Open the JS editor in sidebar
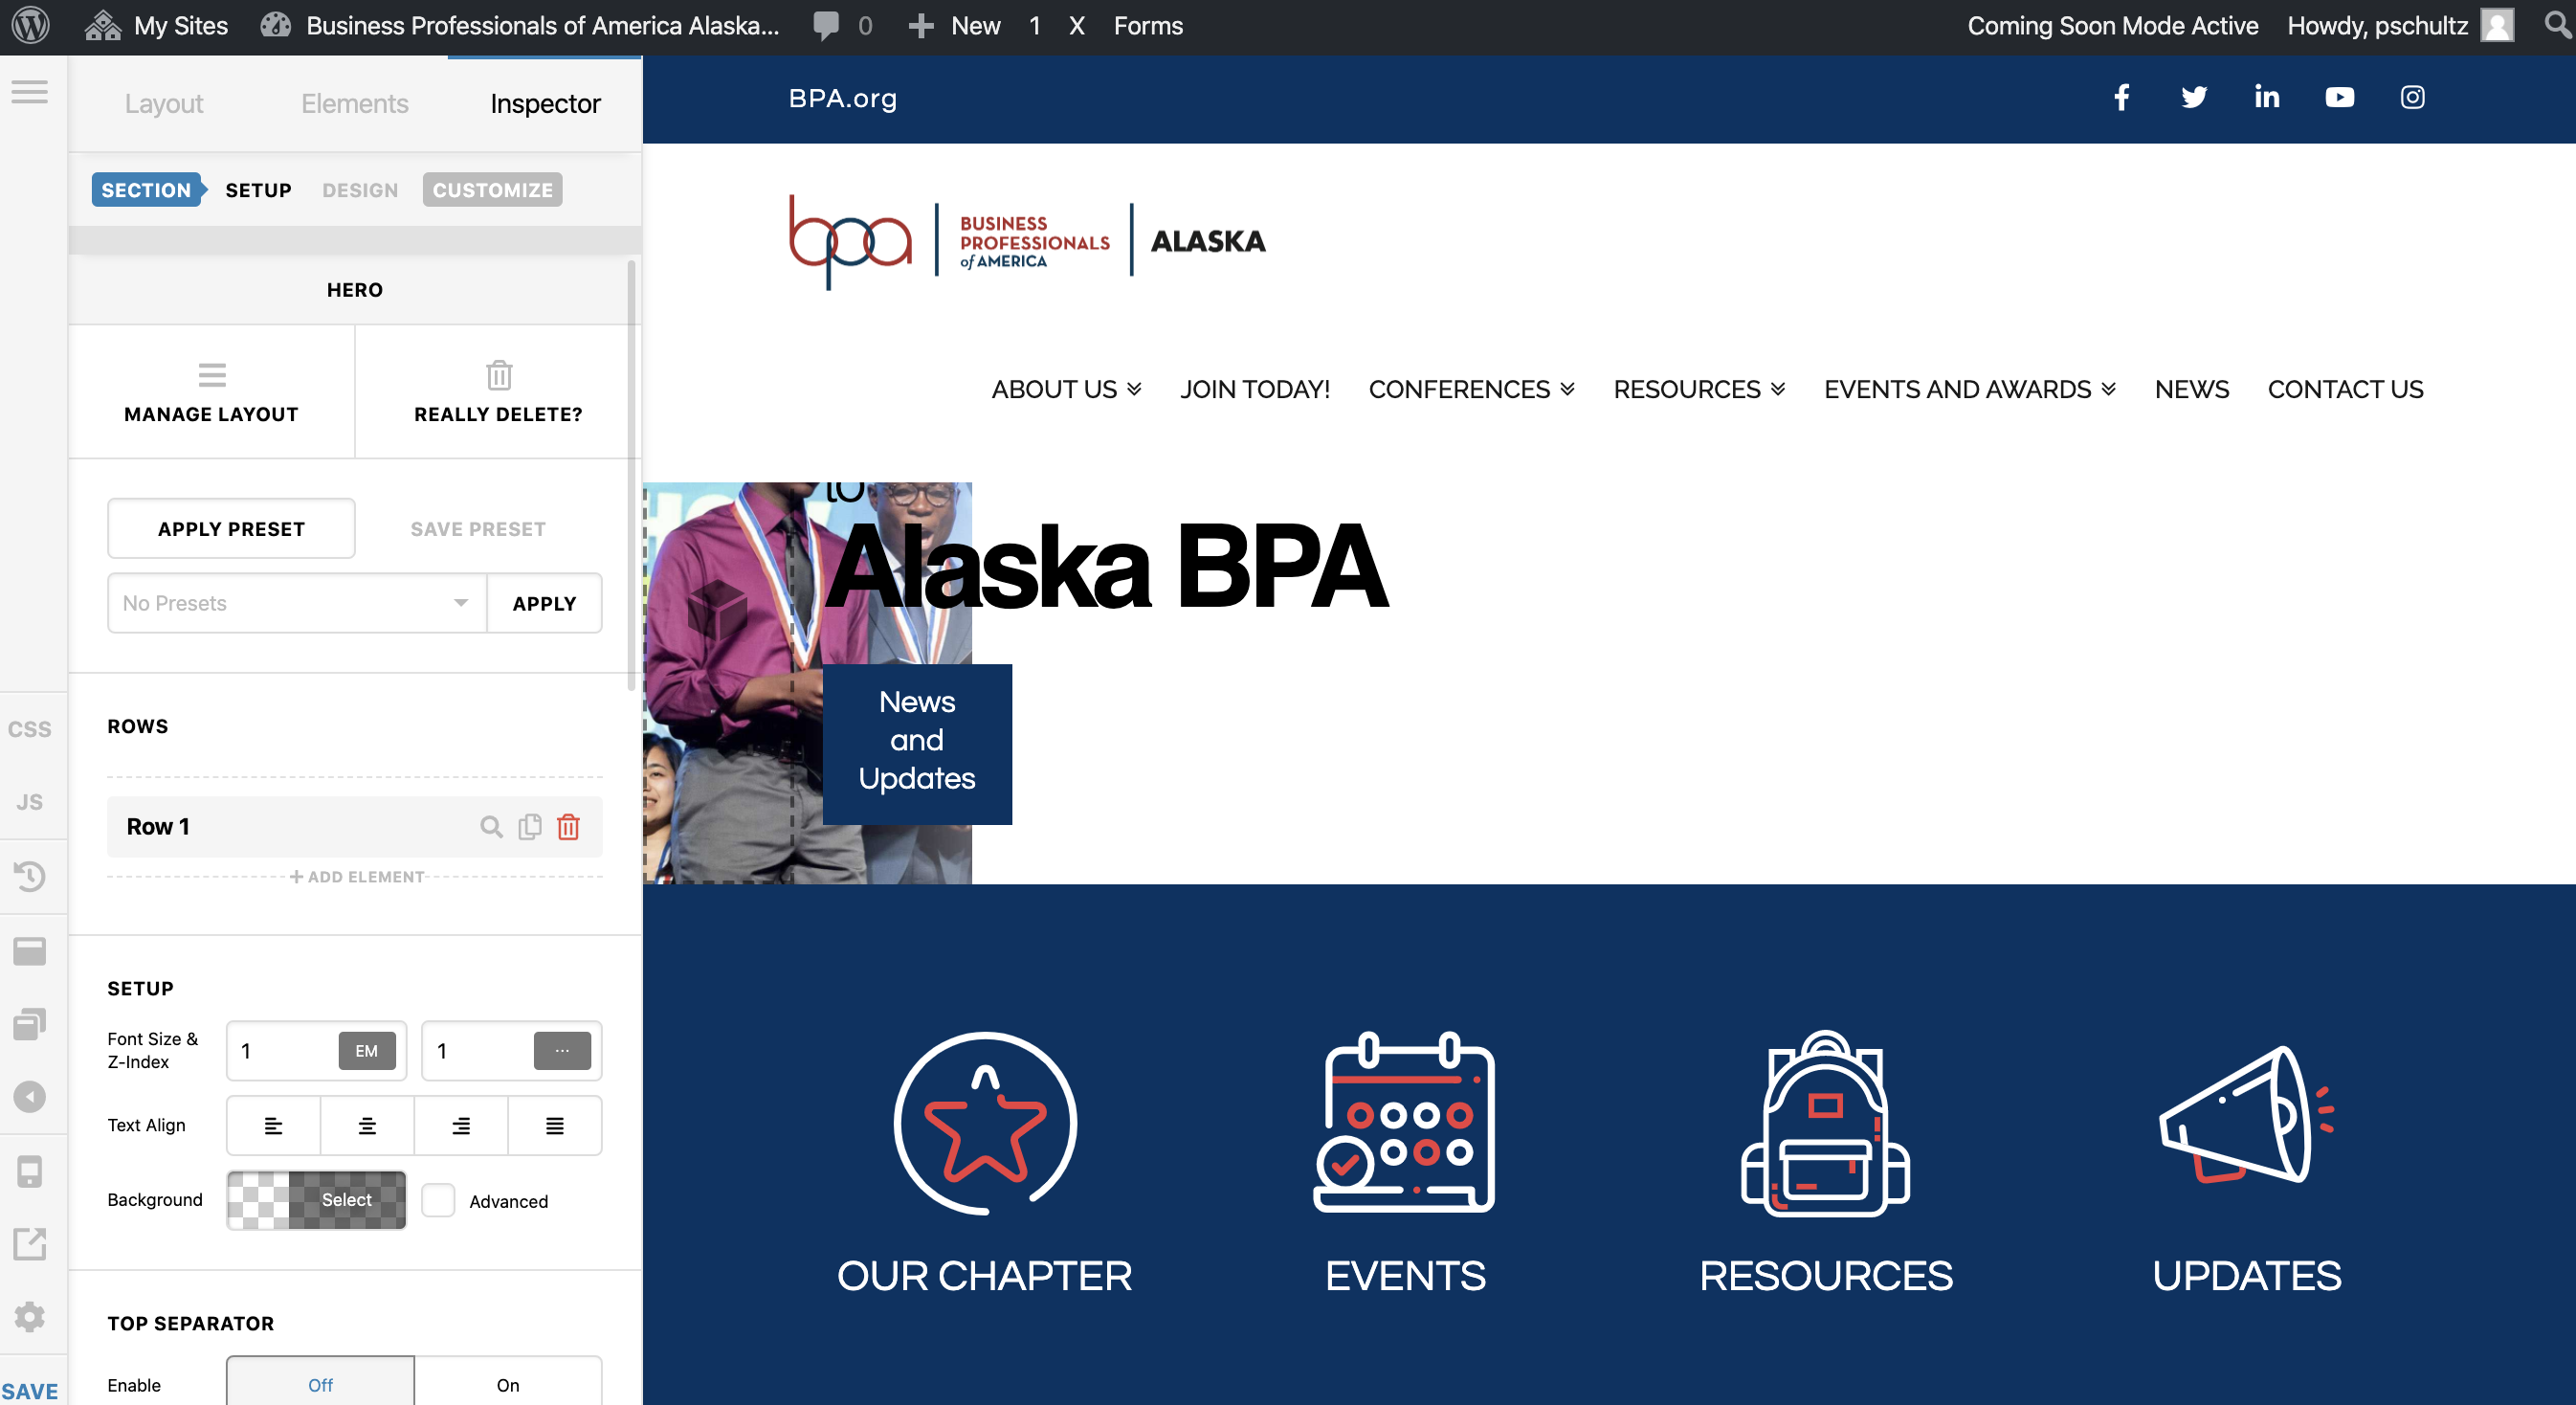This screenshot has width=2576, height=1405. point(30,802)
